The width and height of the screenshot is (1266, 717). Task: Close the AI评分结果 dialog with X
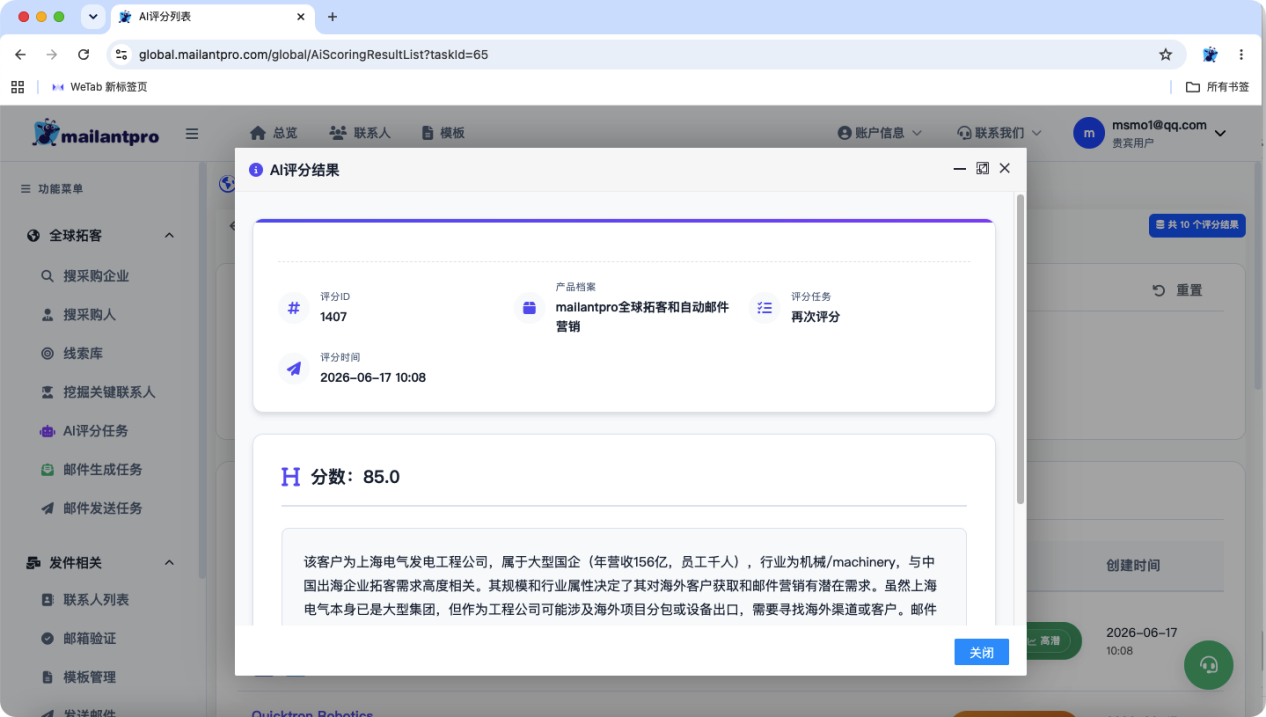click(x=1005, y=168)
